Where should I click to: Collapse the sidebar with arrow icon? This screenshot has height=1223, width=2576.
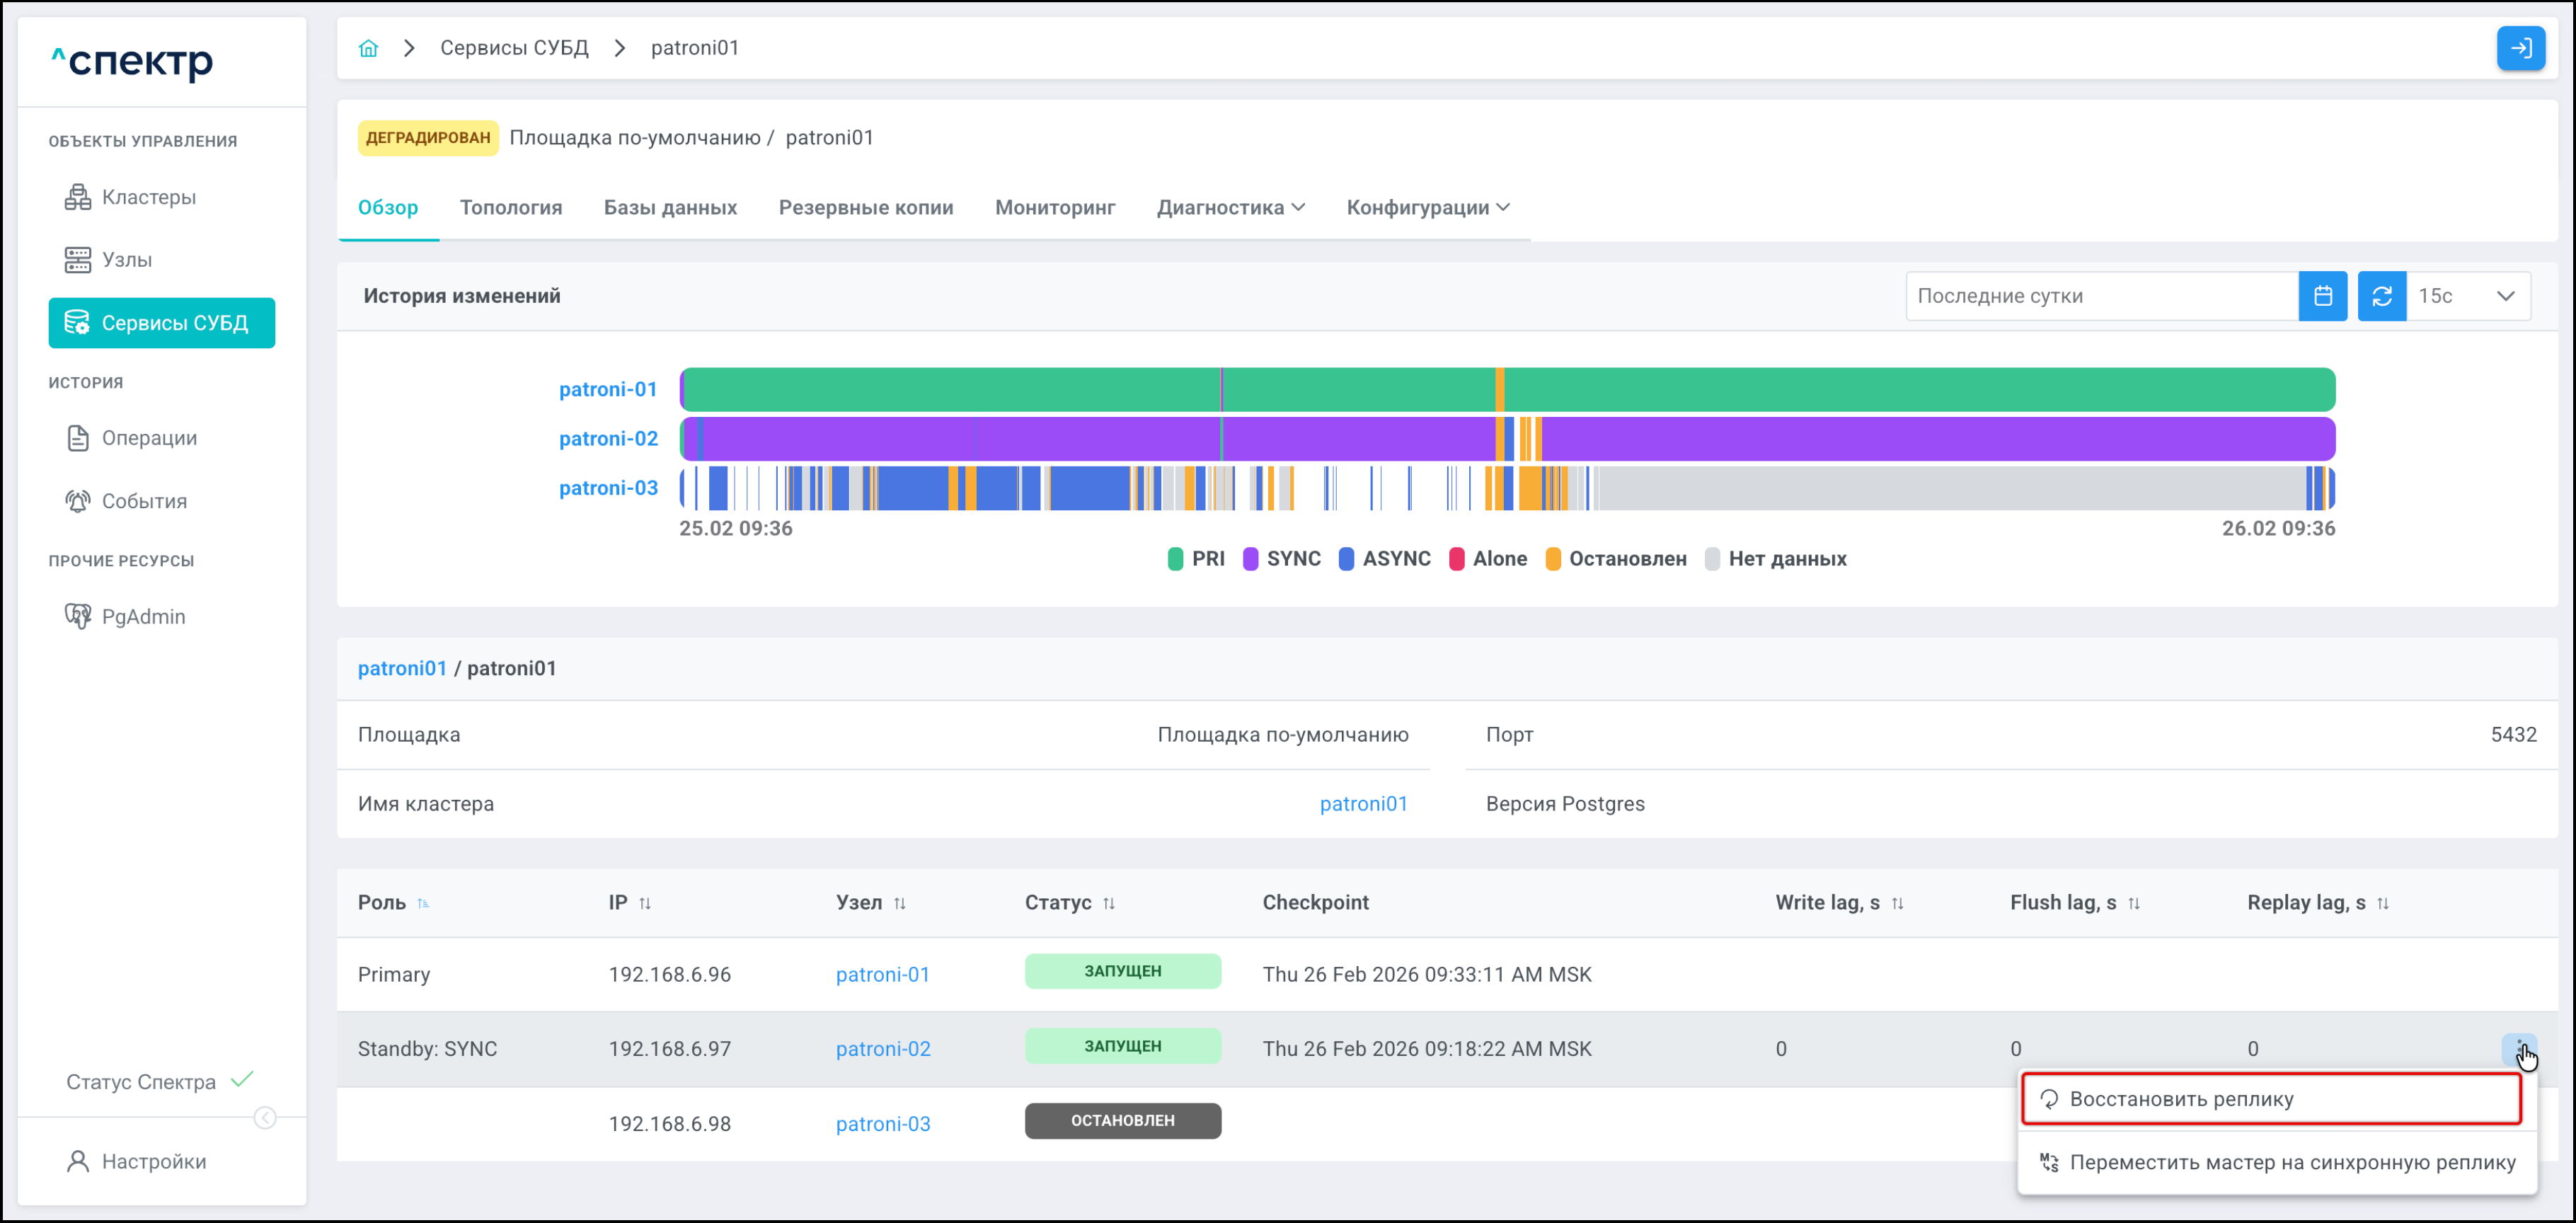(x=265, y=1118)
